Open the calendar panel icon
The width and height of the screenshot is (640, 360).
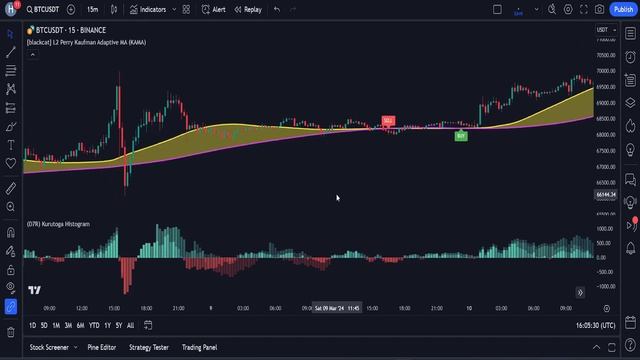tap(630, 322)
